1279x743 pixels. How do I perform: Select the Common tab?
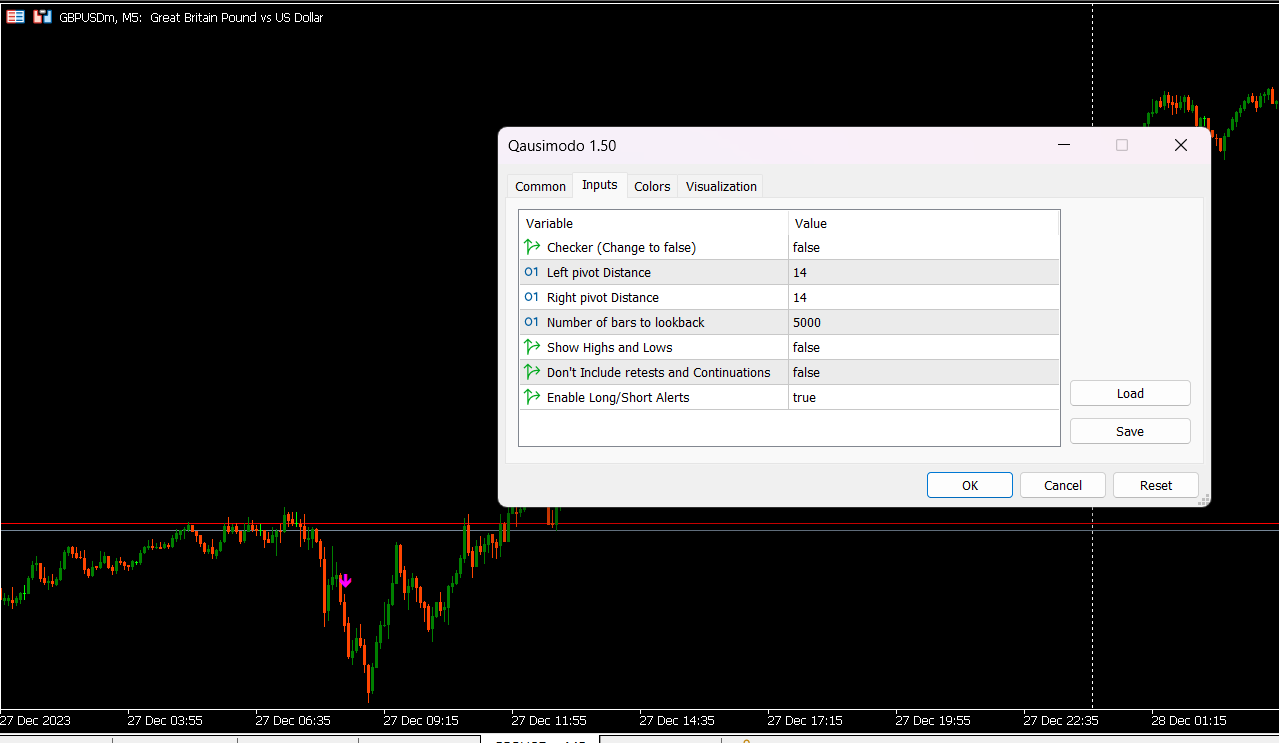pyautogui.click(x=540, y=186)
